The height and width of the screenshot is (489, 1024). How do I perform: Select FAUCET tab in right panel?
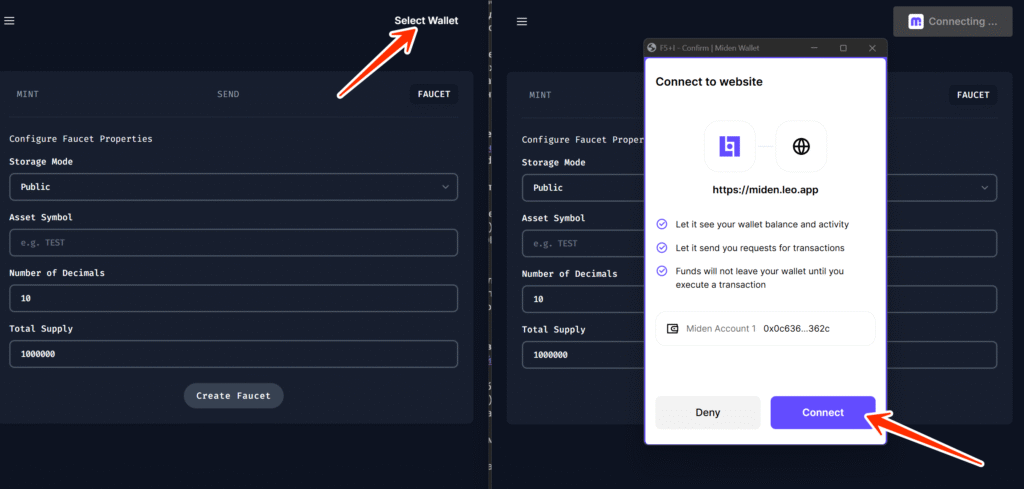(x=973, y=95)
